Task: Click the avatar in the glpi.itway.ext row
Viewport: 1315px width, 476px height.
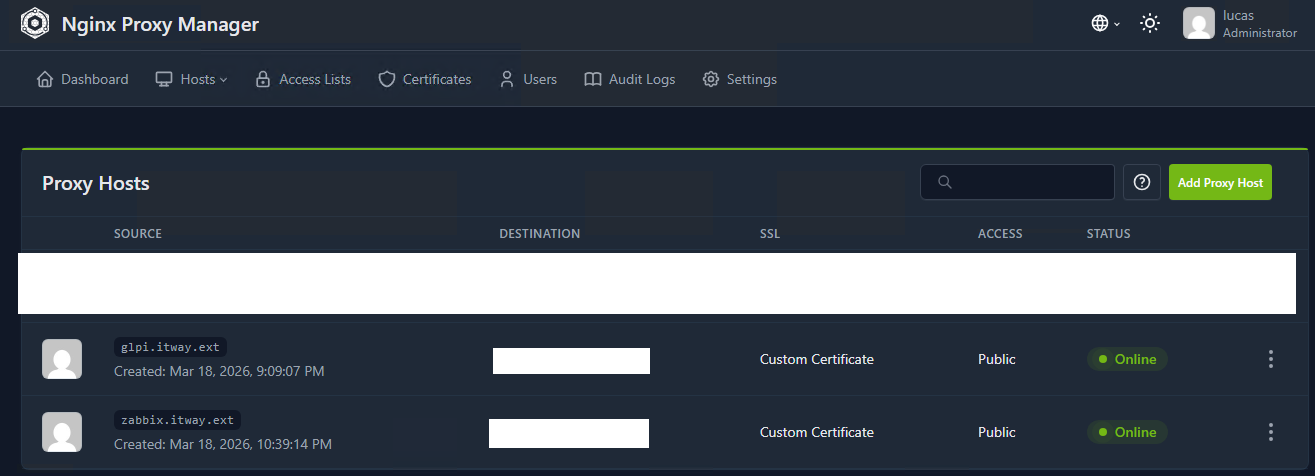Action: tap(62, 359)
